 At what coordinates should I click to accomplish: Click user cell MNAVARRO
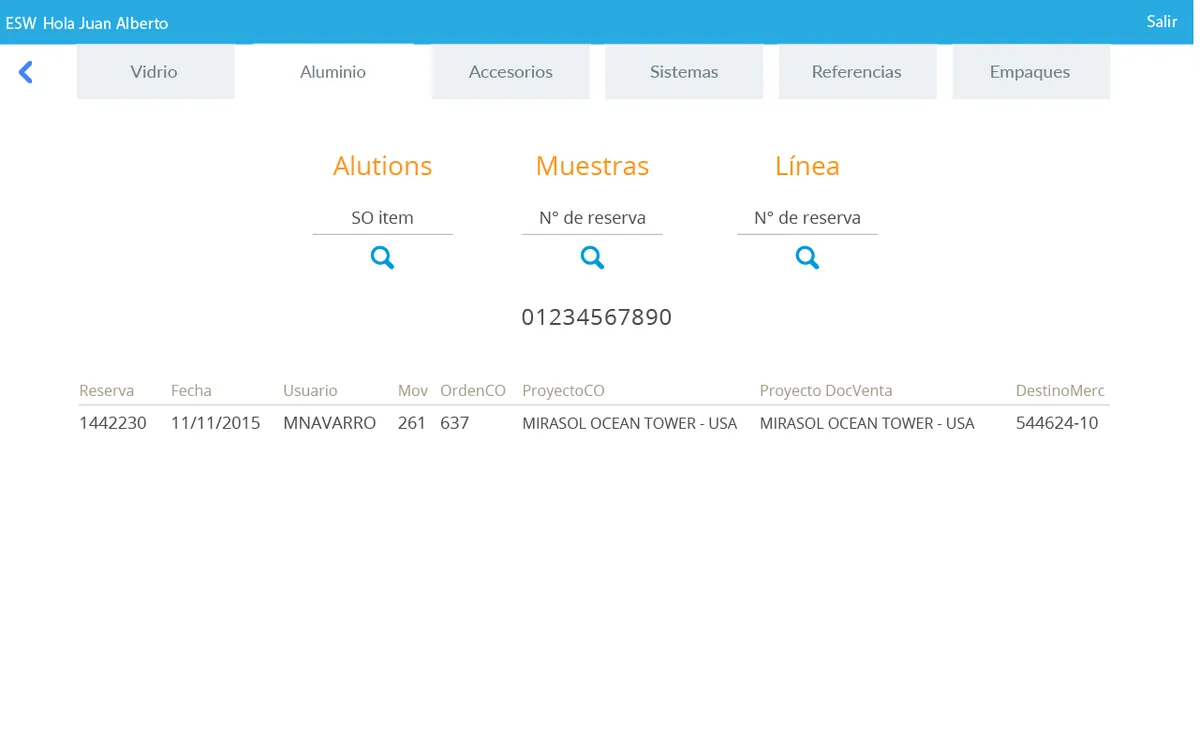click(330, 423)
